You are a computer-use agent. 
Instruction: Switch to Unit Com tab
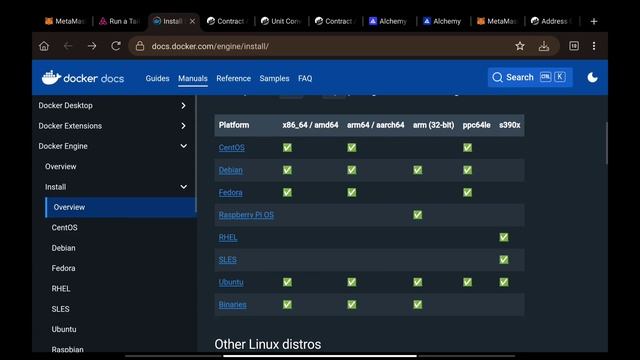[x=281, y=21]
